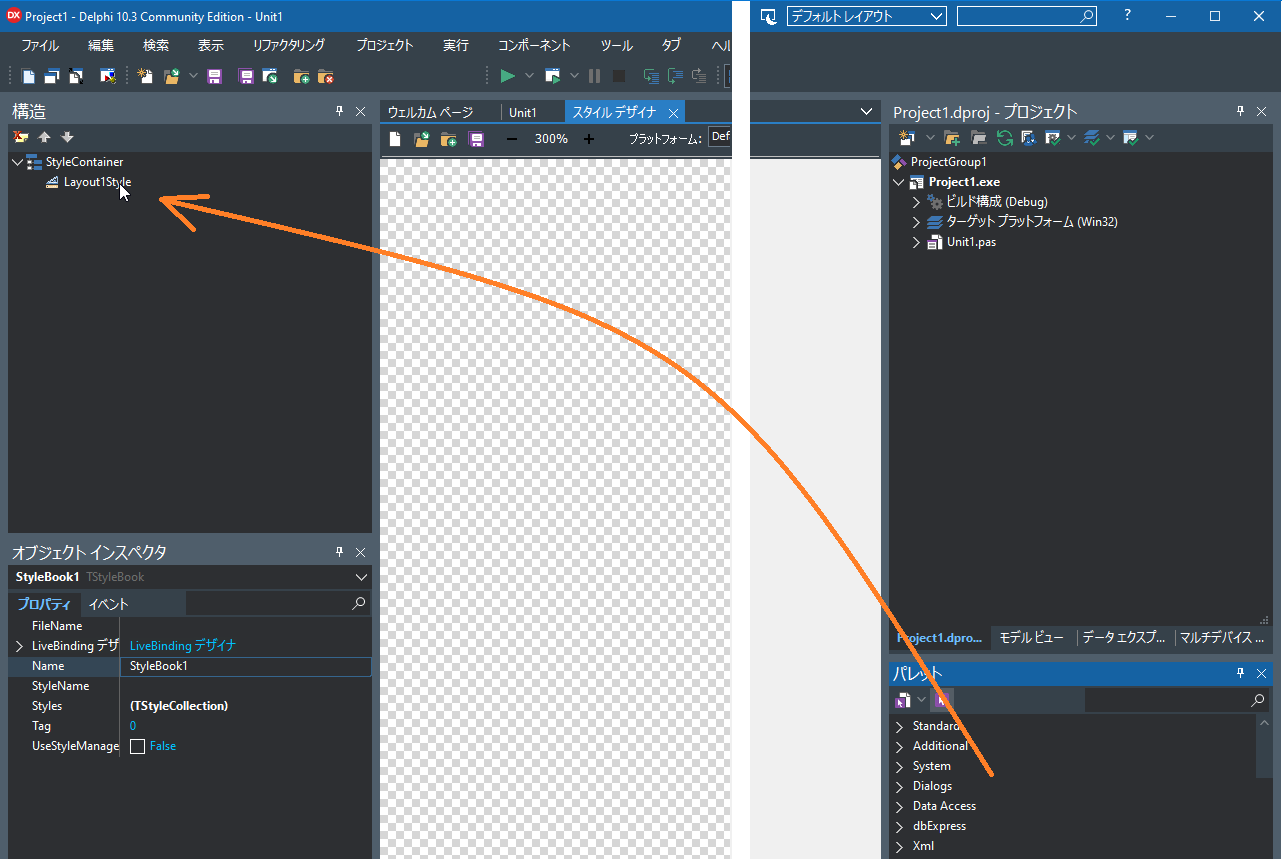The width and height of the screenshot is (1282, 859).
Task: Toggle the UseStyleManager False checkbox
Action: coord(138,746)
